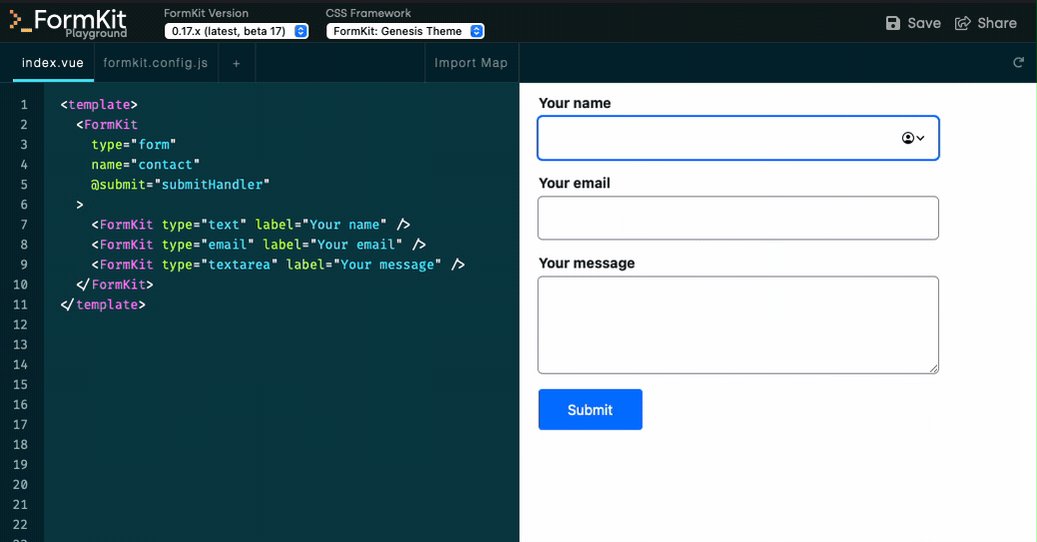Click line number 22 in gutter
The width and height of the screenshot is (1037, 542).
tap(21, 524)
